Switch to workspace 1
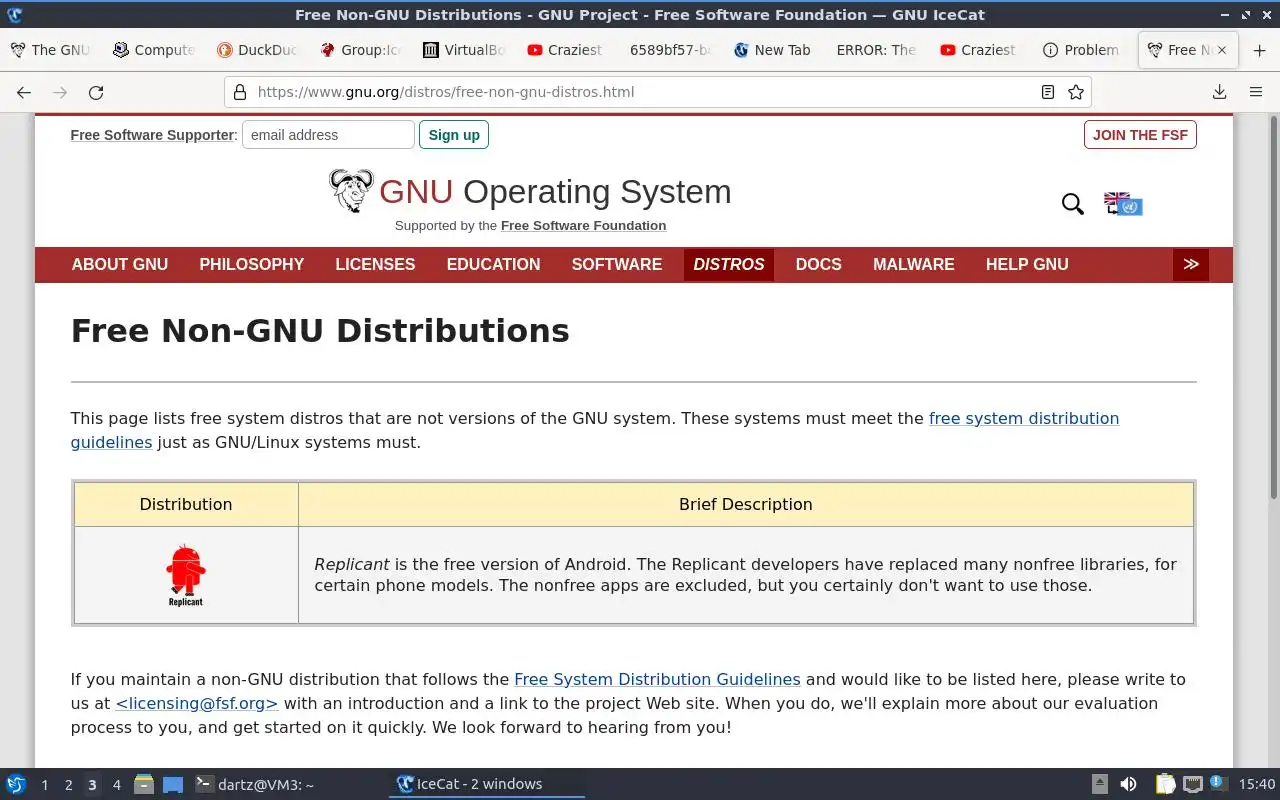The image size is (1280, 800). pyautogui.click(x=44, y=785)
